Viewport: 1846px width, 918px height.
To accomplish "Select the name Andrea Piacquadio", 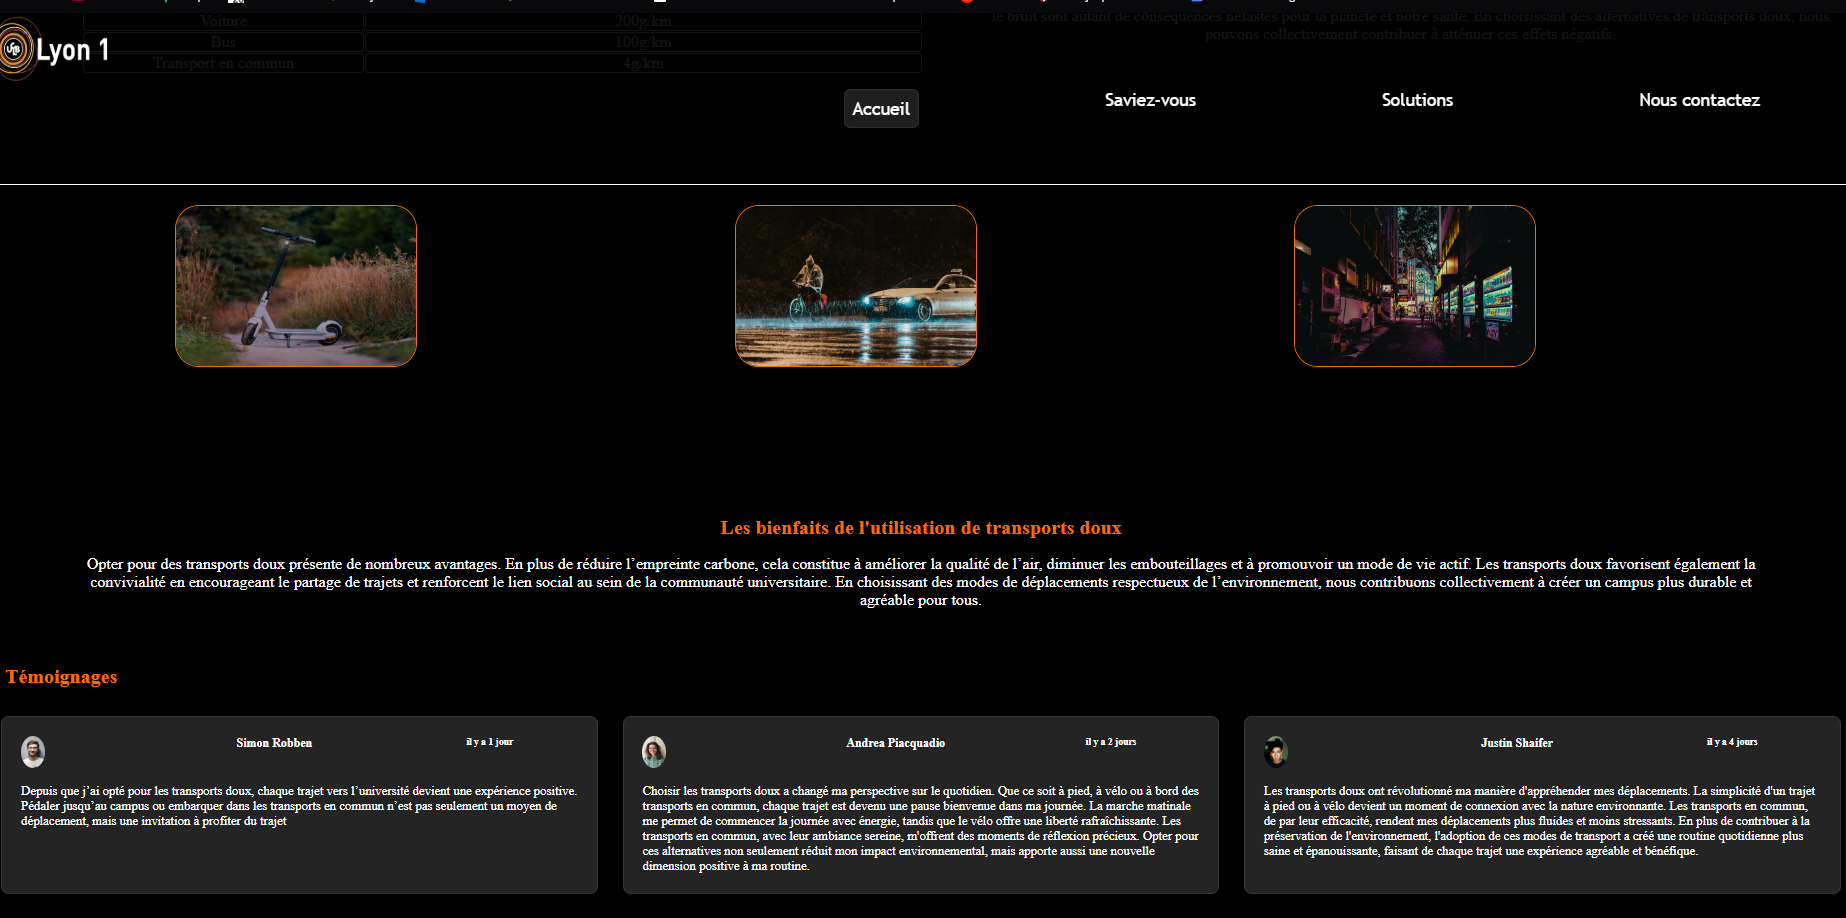I will coord(895,743).
